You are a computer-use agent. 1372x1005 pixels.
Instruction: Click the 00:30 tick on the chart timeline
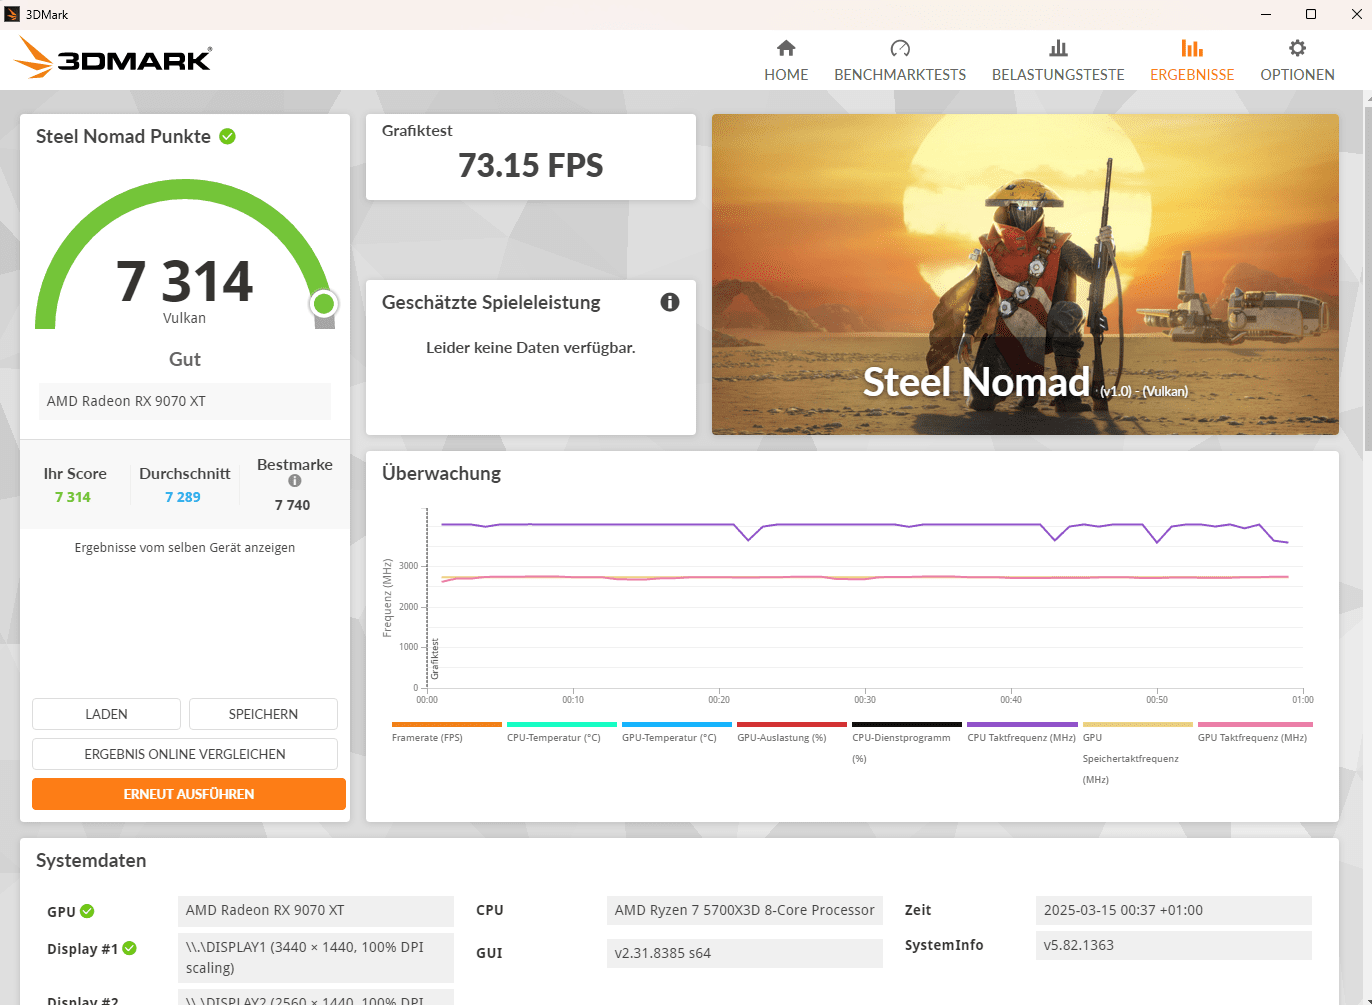(865, 699)
